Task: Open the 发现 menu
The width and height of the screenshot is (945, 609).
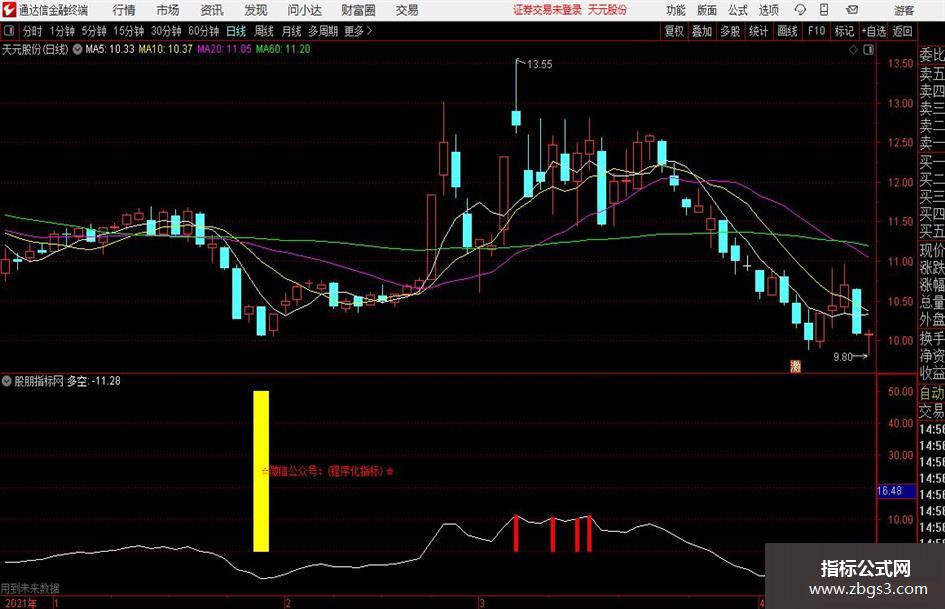Action: (x=256, y=10)
